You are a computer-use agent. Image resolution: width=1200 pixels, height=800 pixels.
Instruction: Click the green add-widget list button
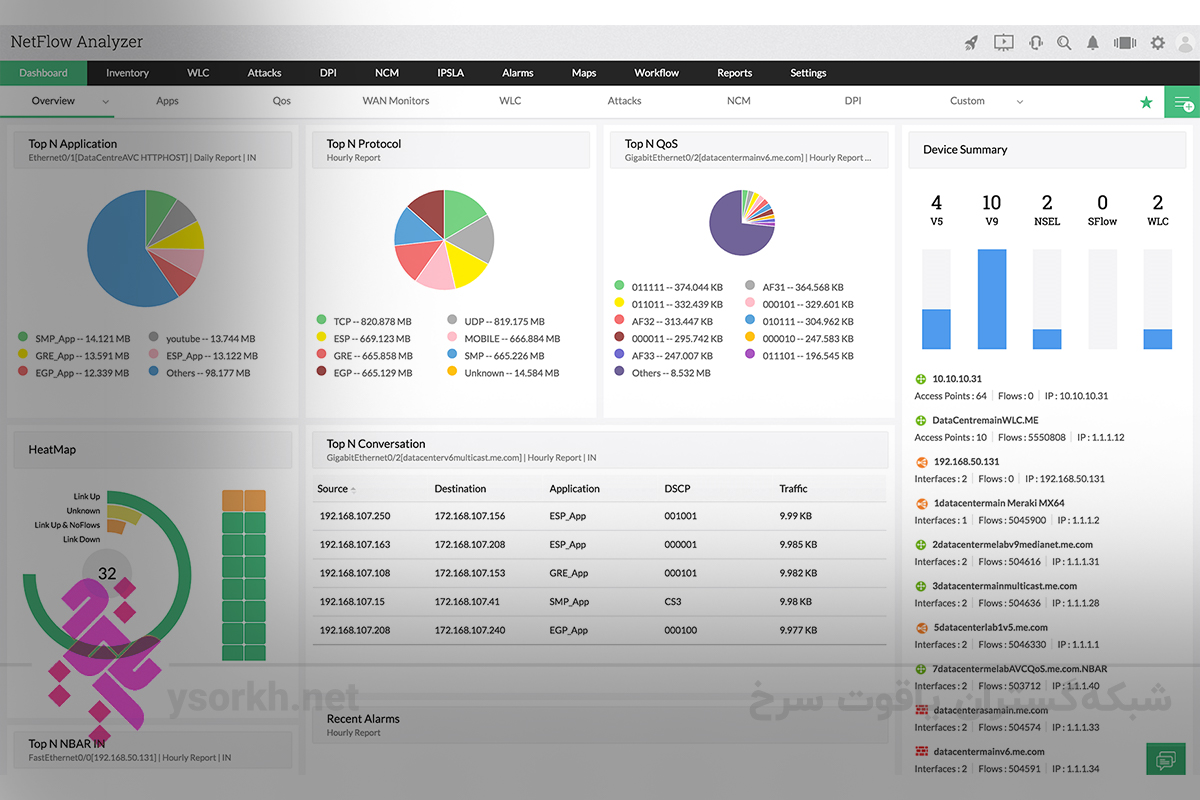(x=1182, y=102)
